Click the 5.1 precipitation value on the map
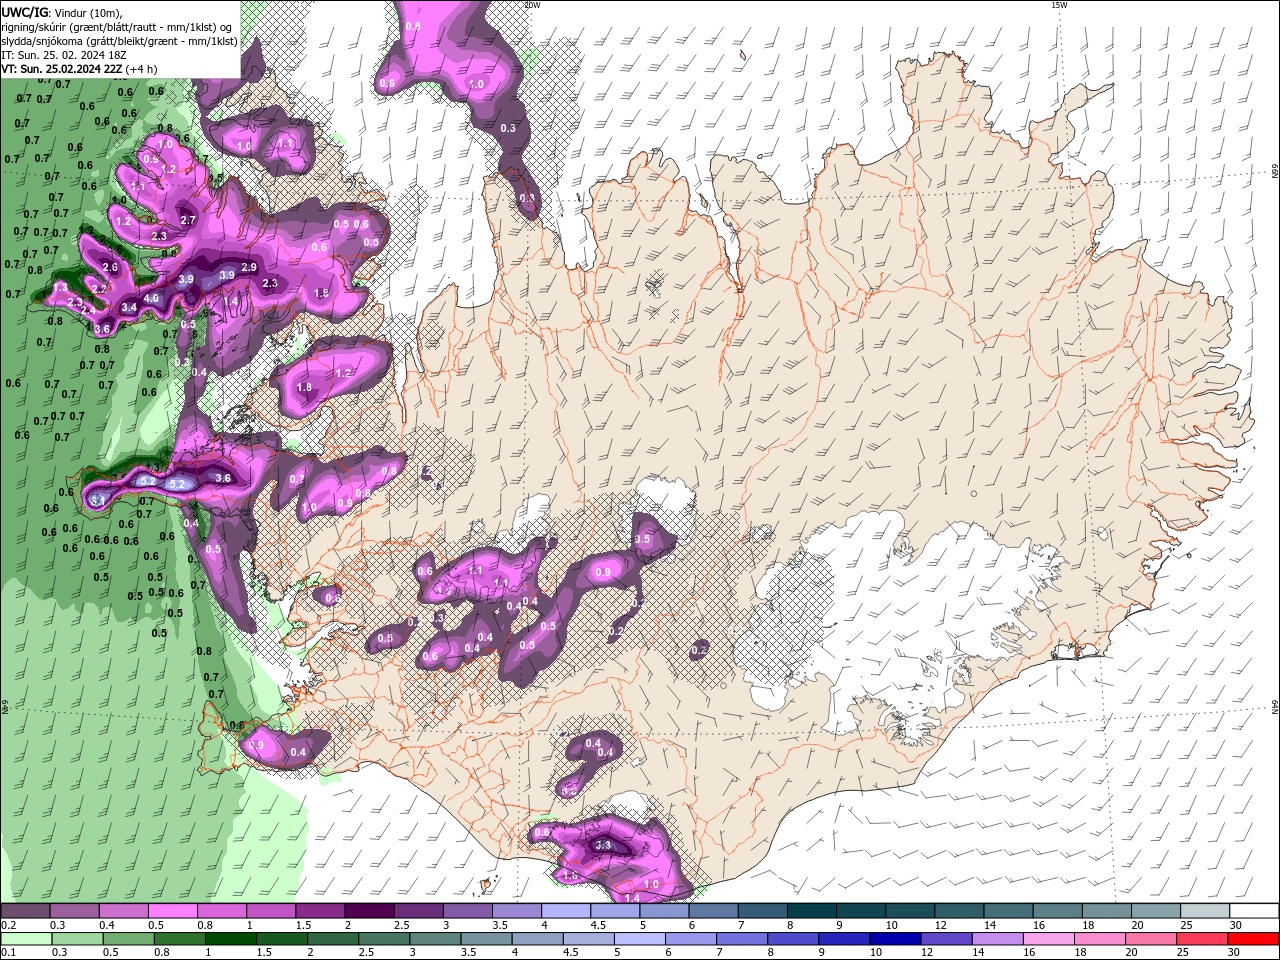This screenshot has height=960, width=1280. (97, 499)
